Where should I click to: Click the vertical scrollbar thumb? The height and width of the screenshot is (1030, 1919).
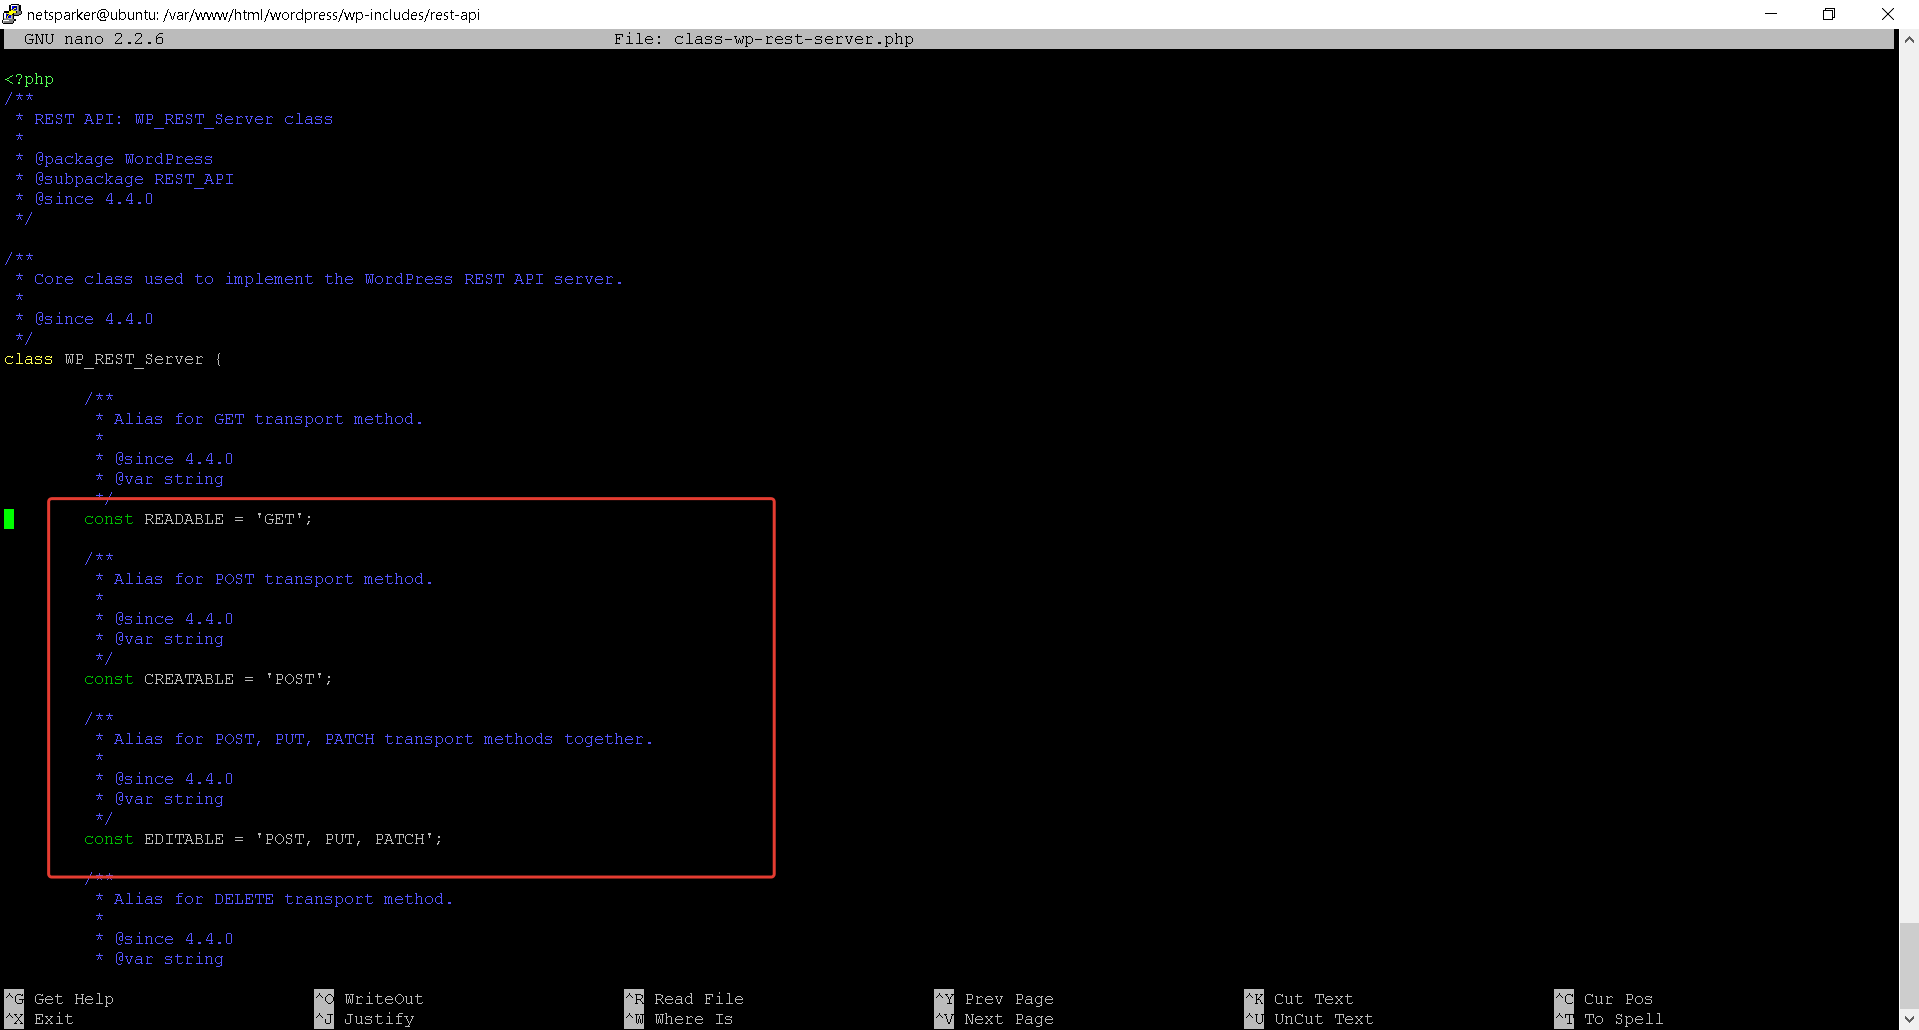1909,957
